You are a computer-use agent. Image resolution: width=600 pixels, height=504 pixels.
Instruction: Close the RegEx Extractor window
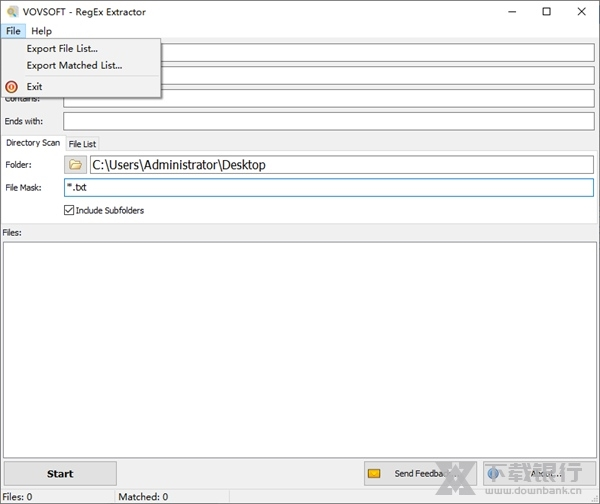tap(581, 12)
